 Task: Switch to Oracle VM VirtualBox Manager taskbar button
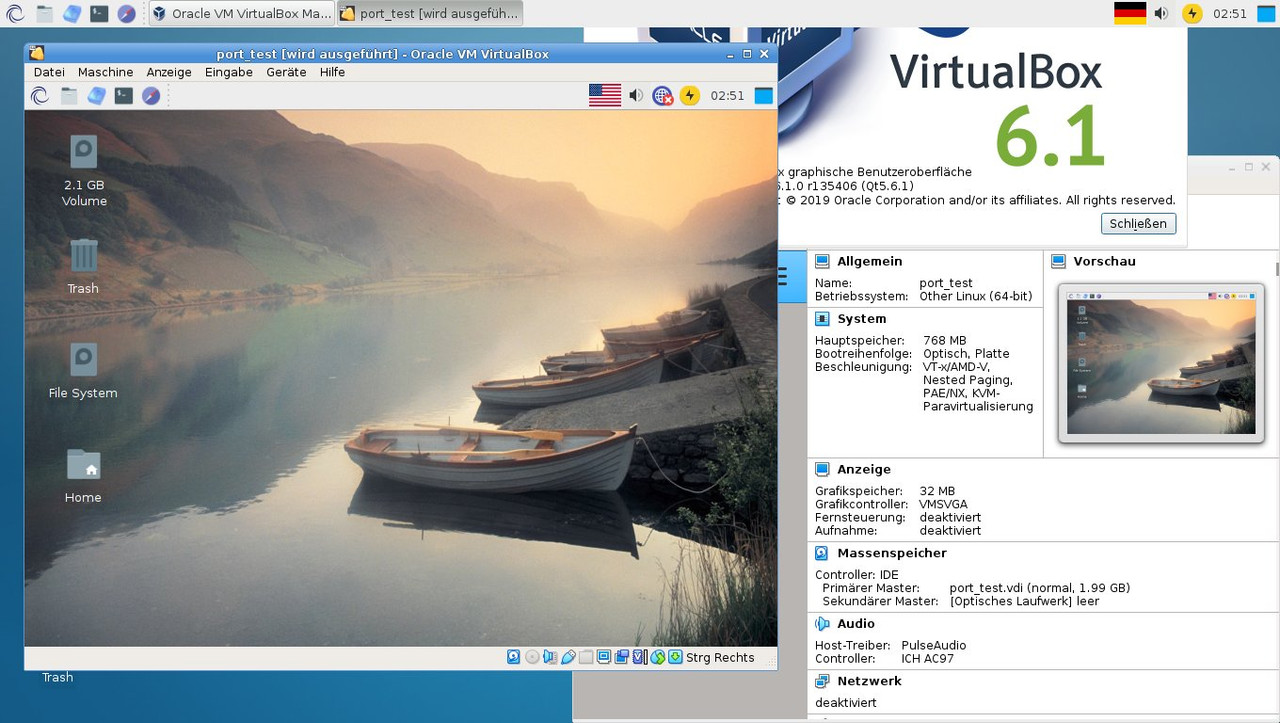[241, 13]
